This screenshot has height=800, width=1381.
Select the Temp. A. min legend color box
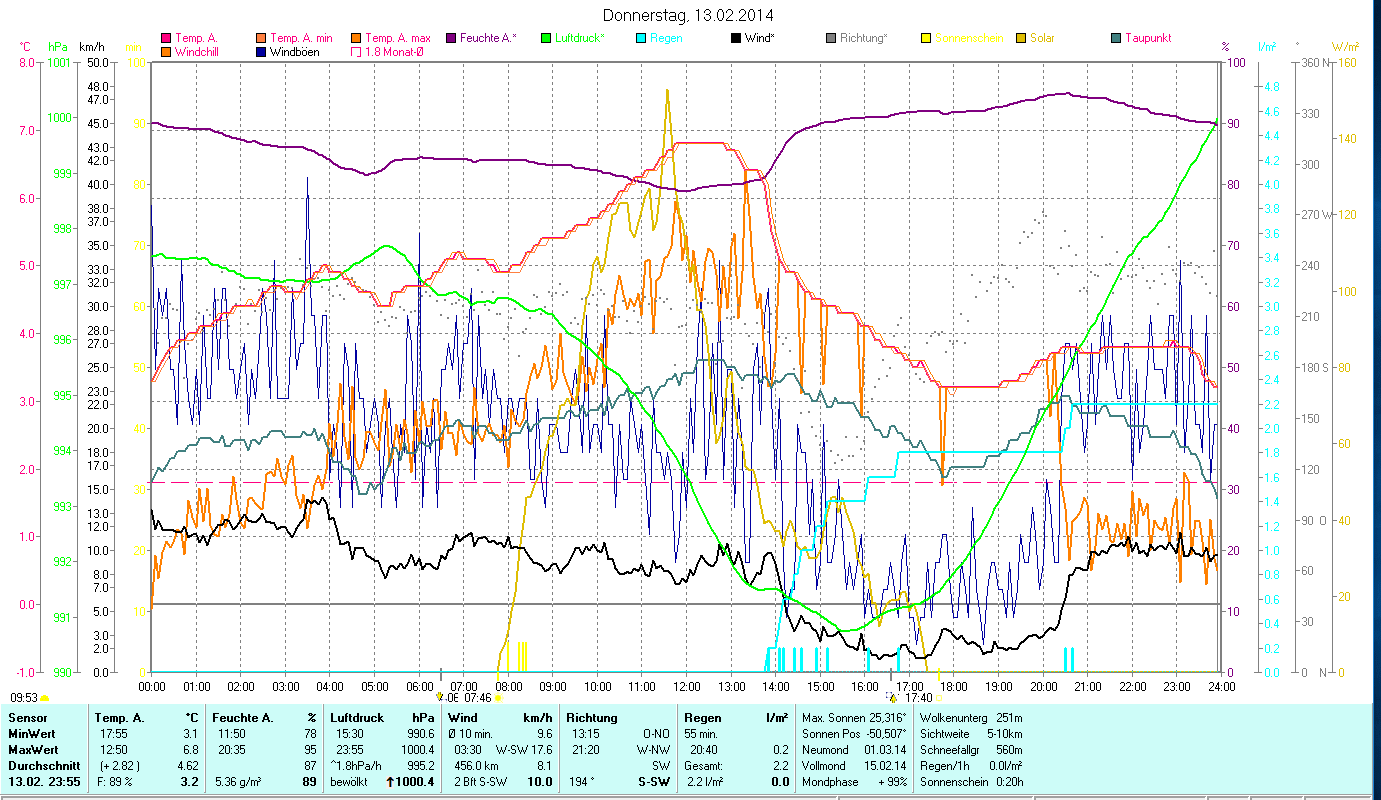point(261,39)
